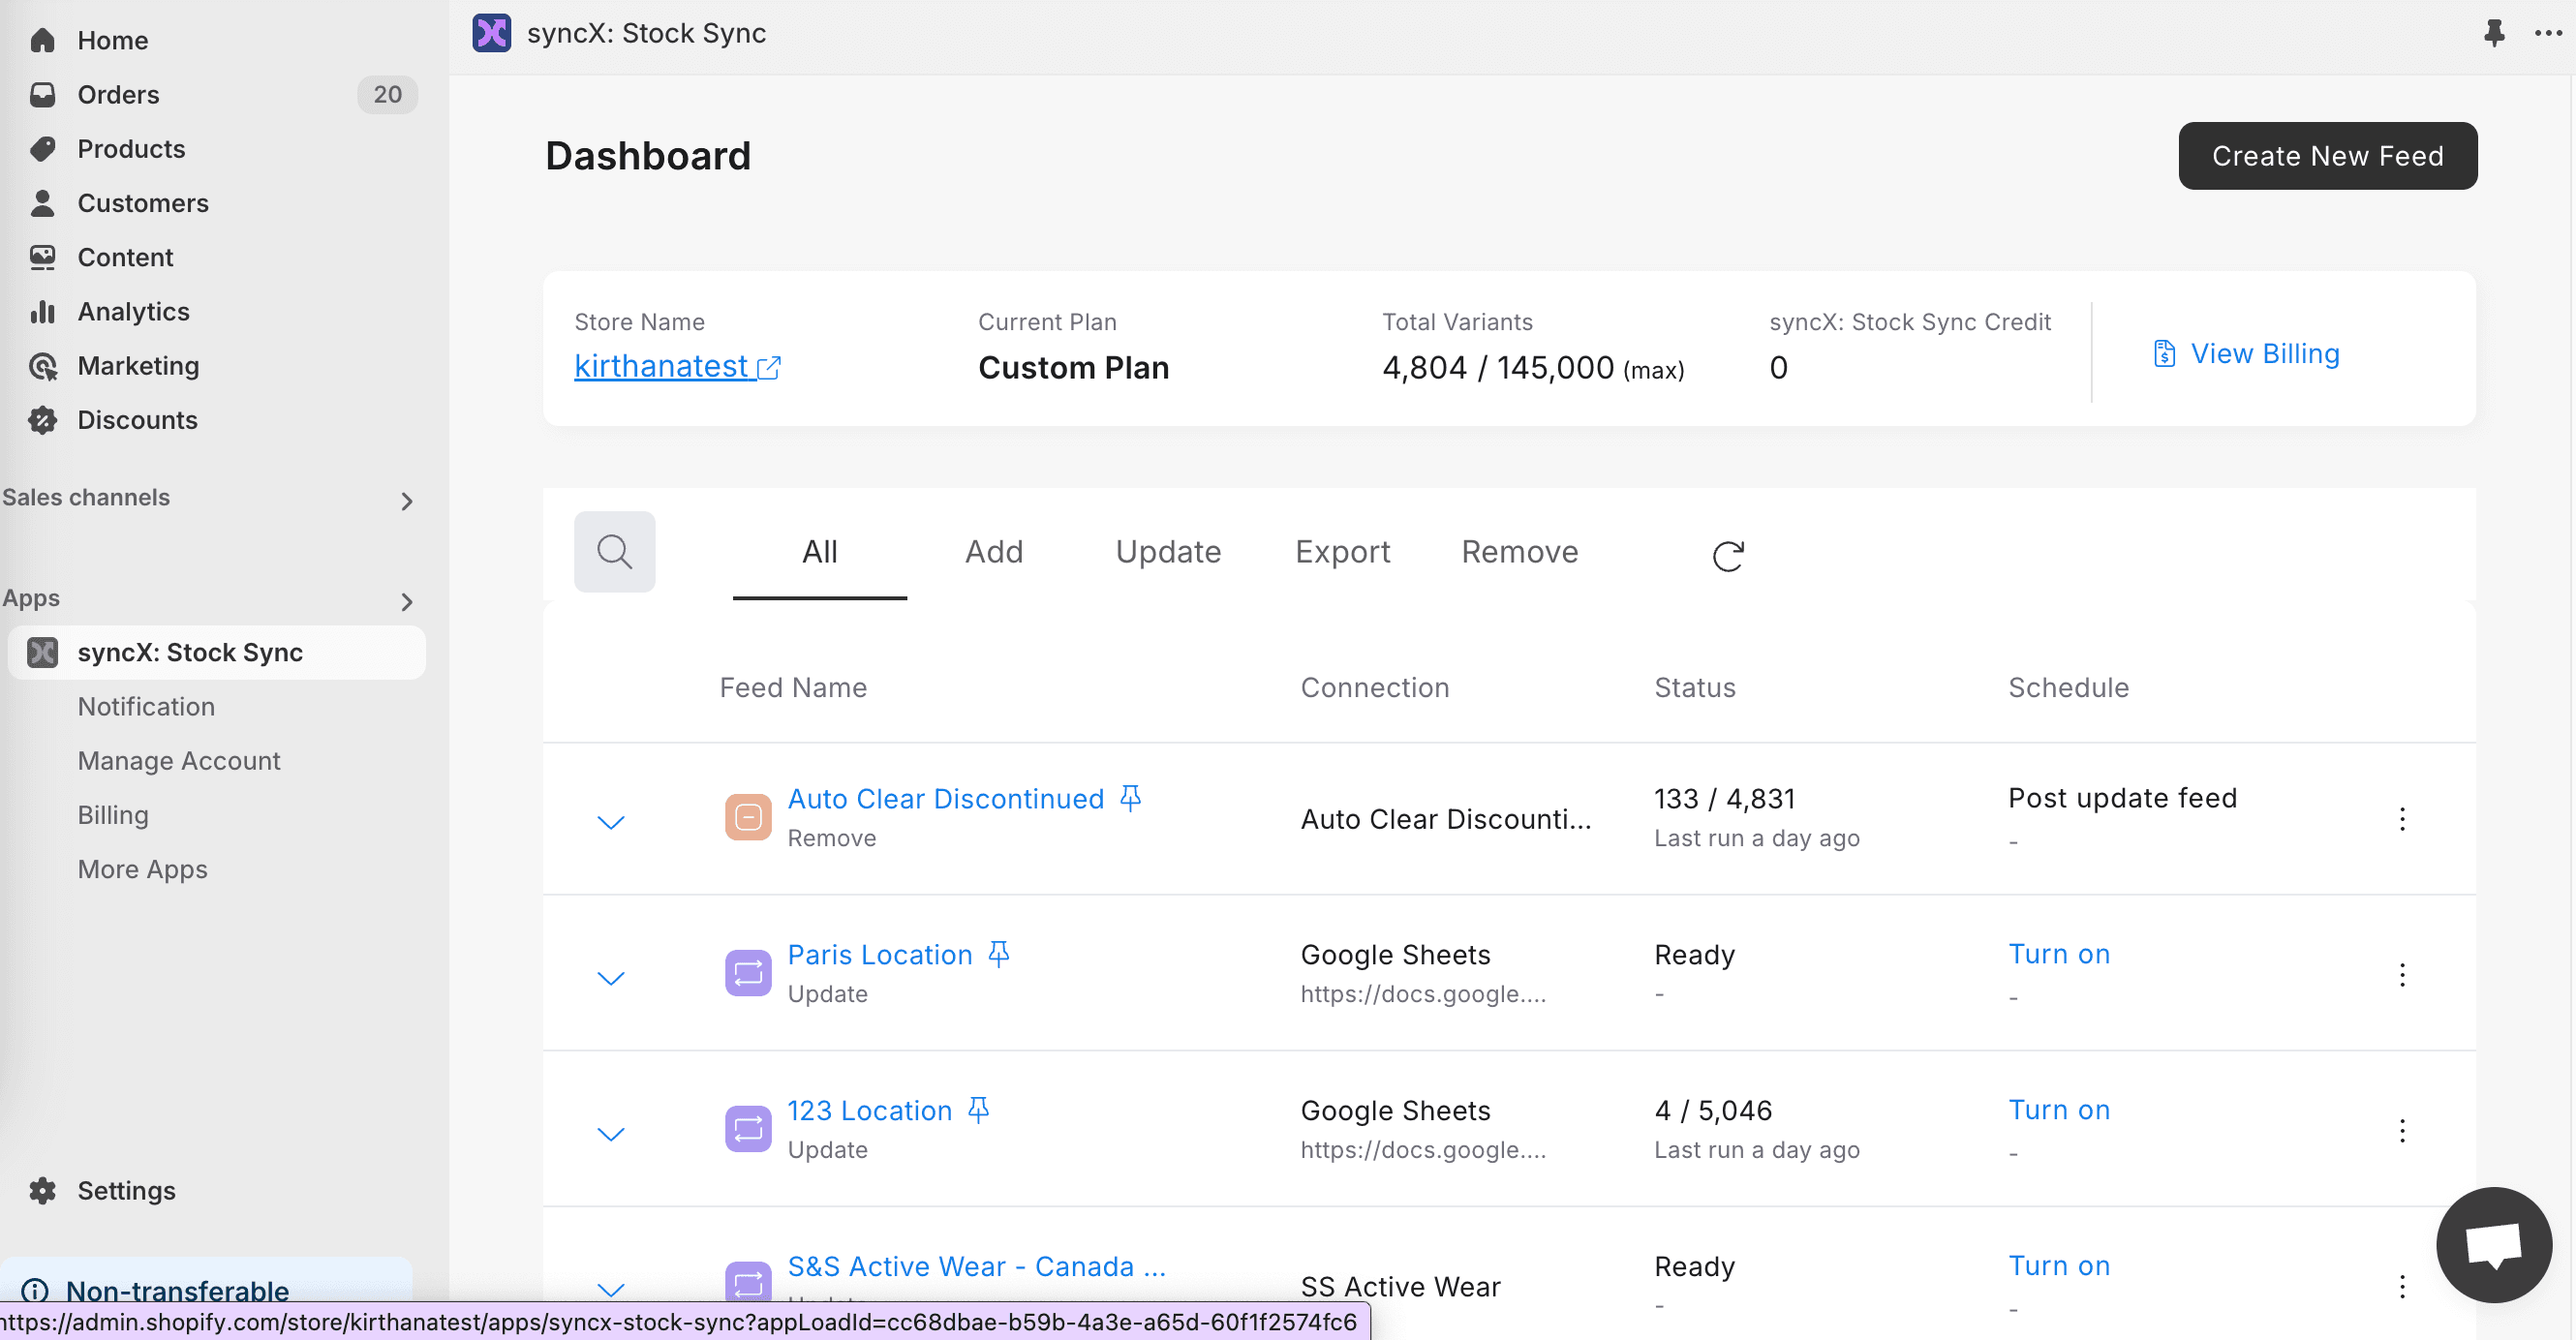
Task: Click the syncX logo in the header
Action: tap(491, 33)
